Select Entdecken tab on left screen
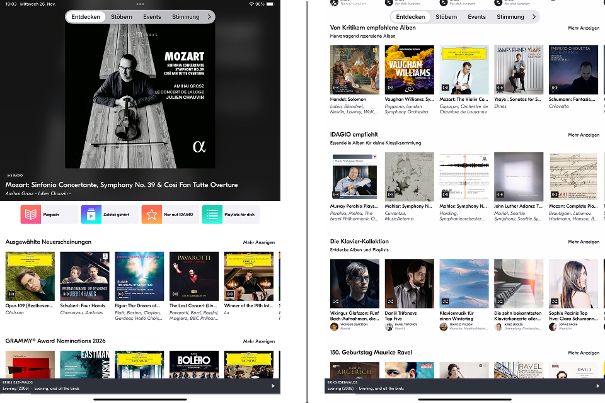605x403 pixels. [86, 17]
